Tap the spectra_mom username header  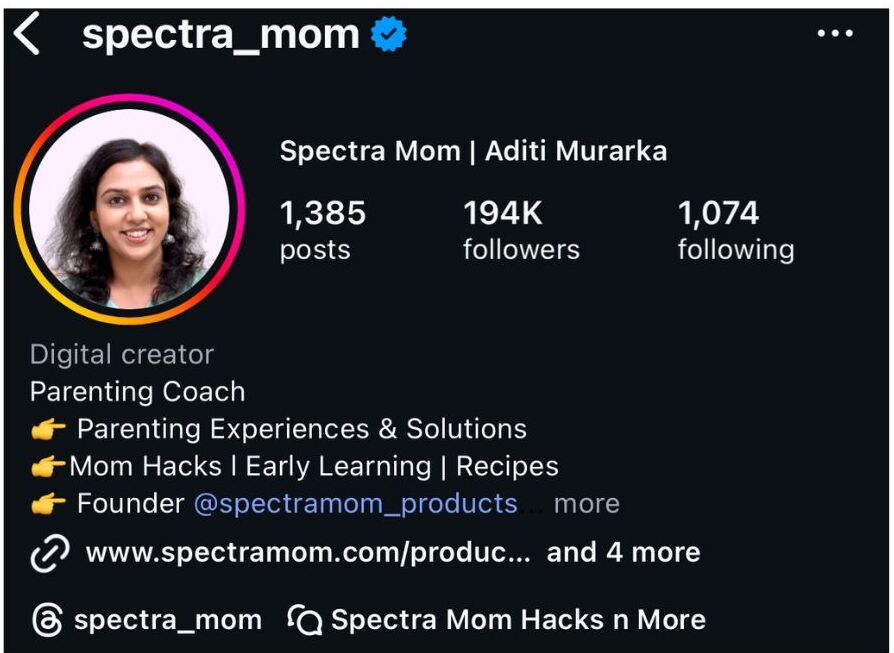click(x=220, y=35)
